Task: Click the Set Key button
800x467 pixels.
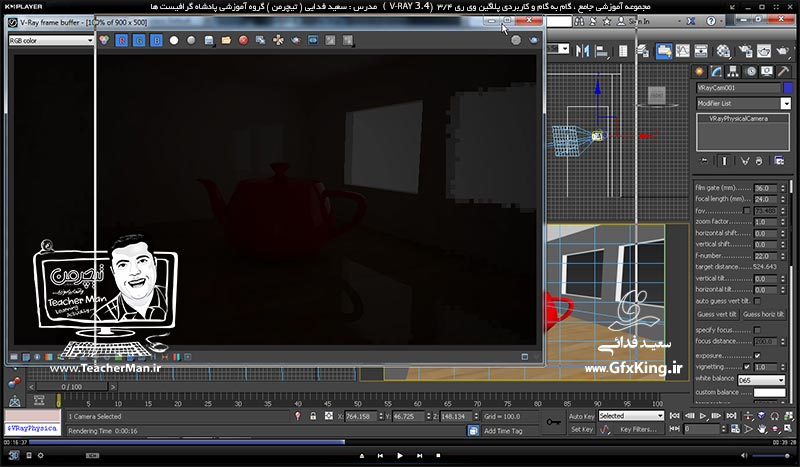Action: [x=582, y=430]
